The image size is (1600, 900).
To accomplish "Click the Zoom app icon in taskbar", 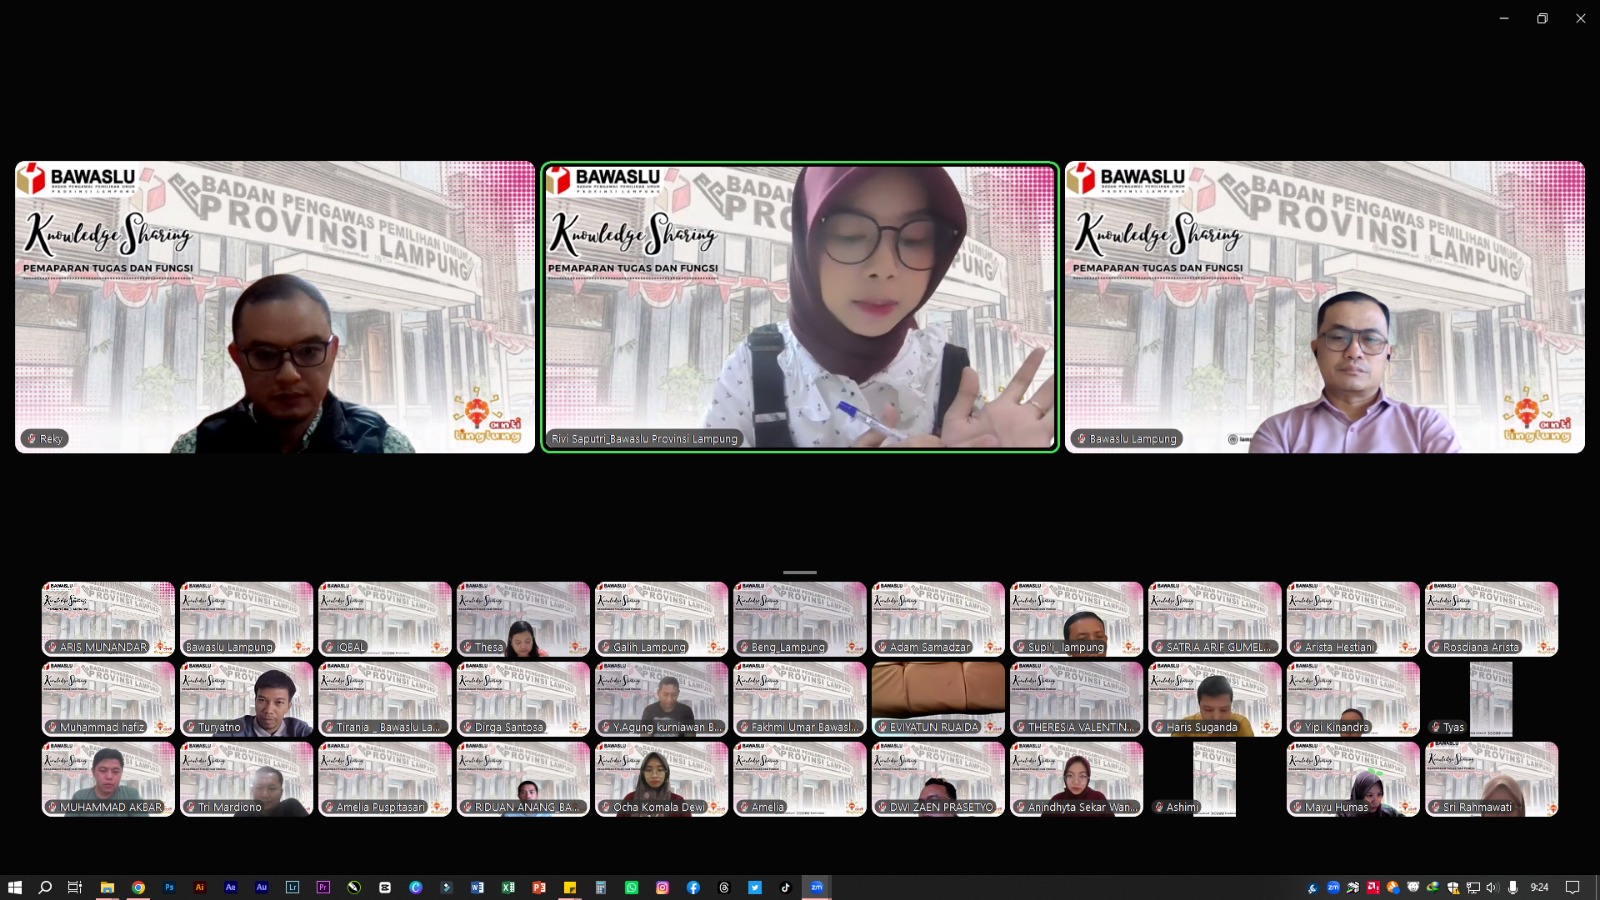I will (816, 887).
